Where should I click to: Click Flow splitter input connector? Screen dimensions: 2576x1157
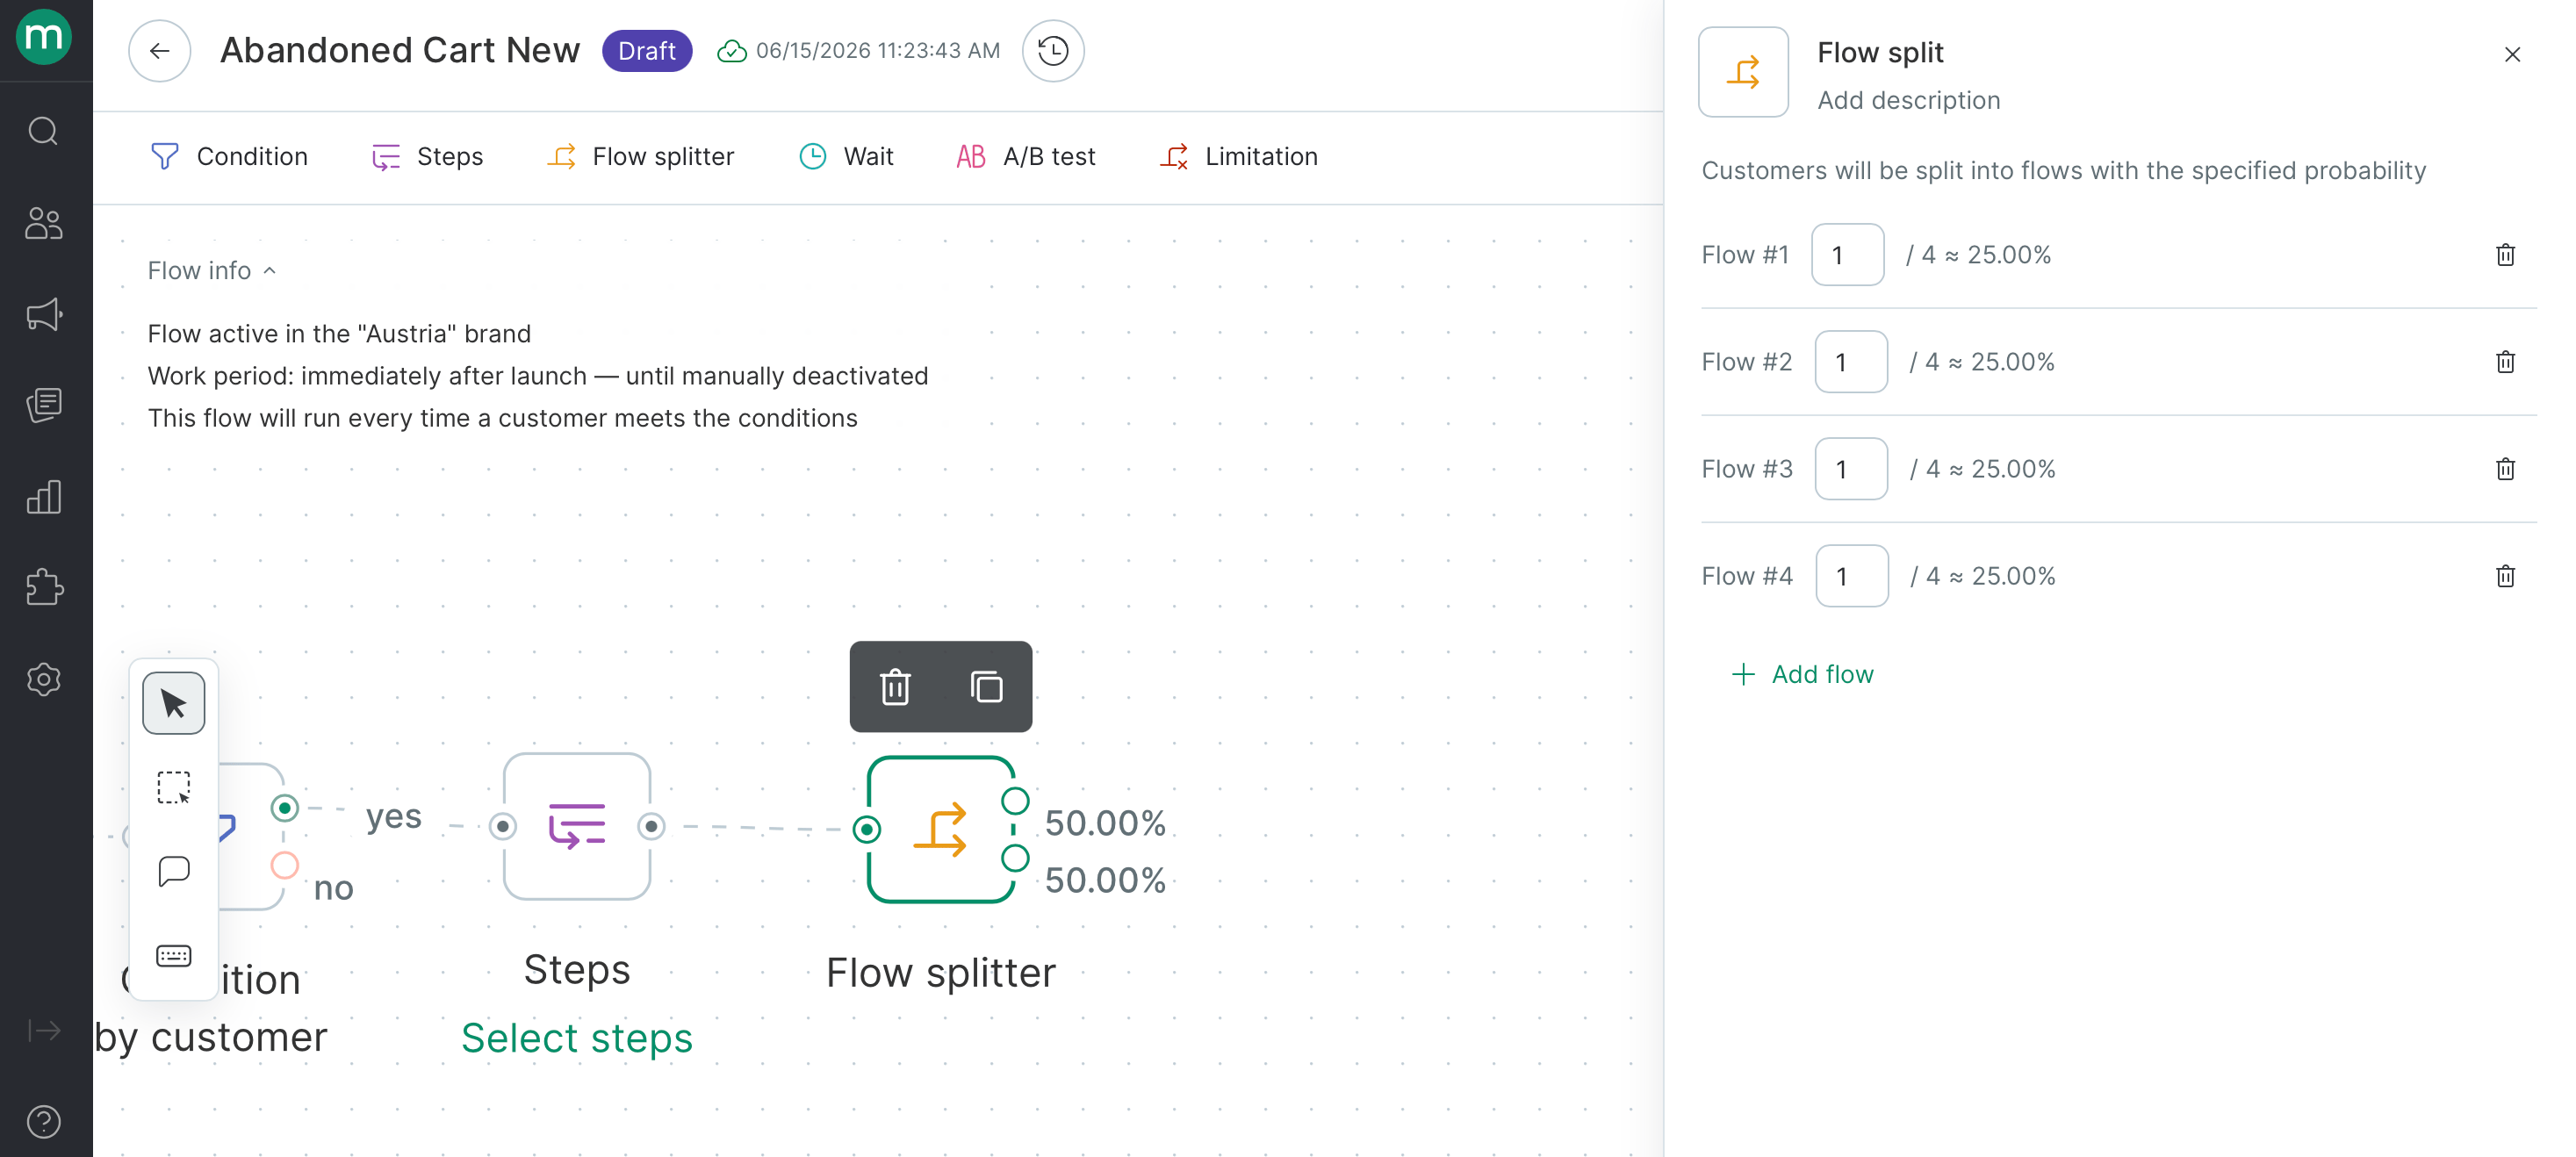pyautogui.click(x=867, y=830)
